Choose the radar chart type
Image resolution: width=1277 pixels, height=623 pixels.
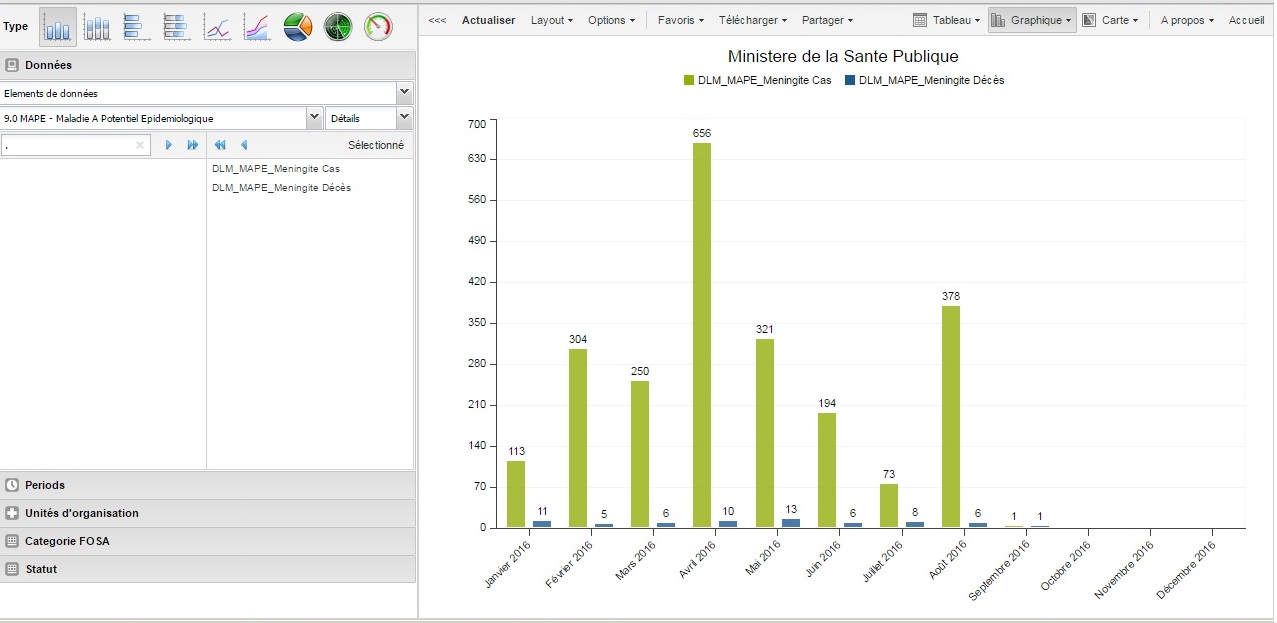(338, 27)
